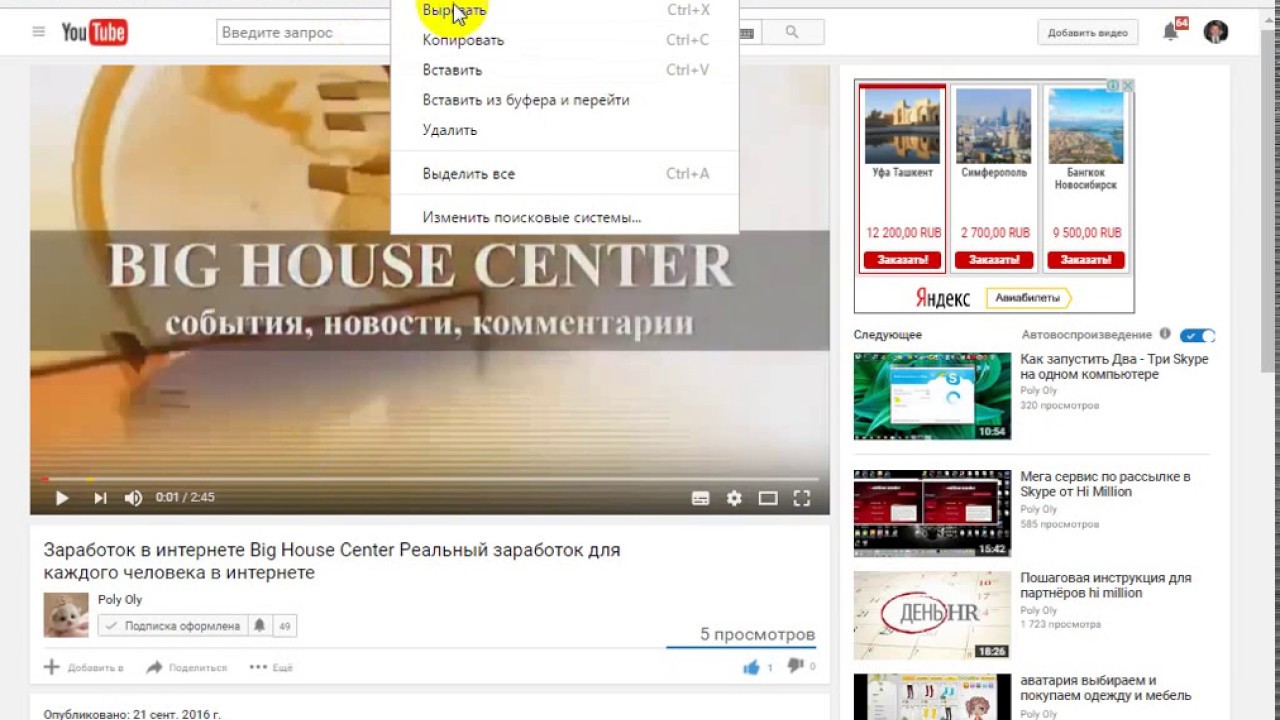The height and width of the screenshot is (720, 1280).
Task: Seek on the video progress bar
Action: (430, 479)
